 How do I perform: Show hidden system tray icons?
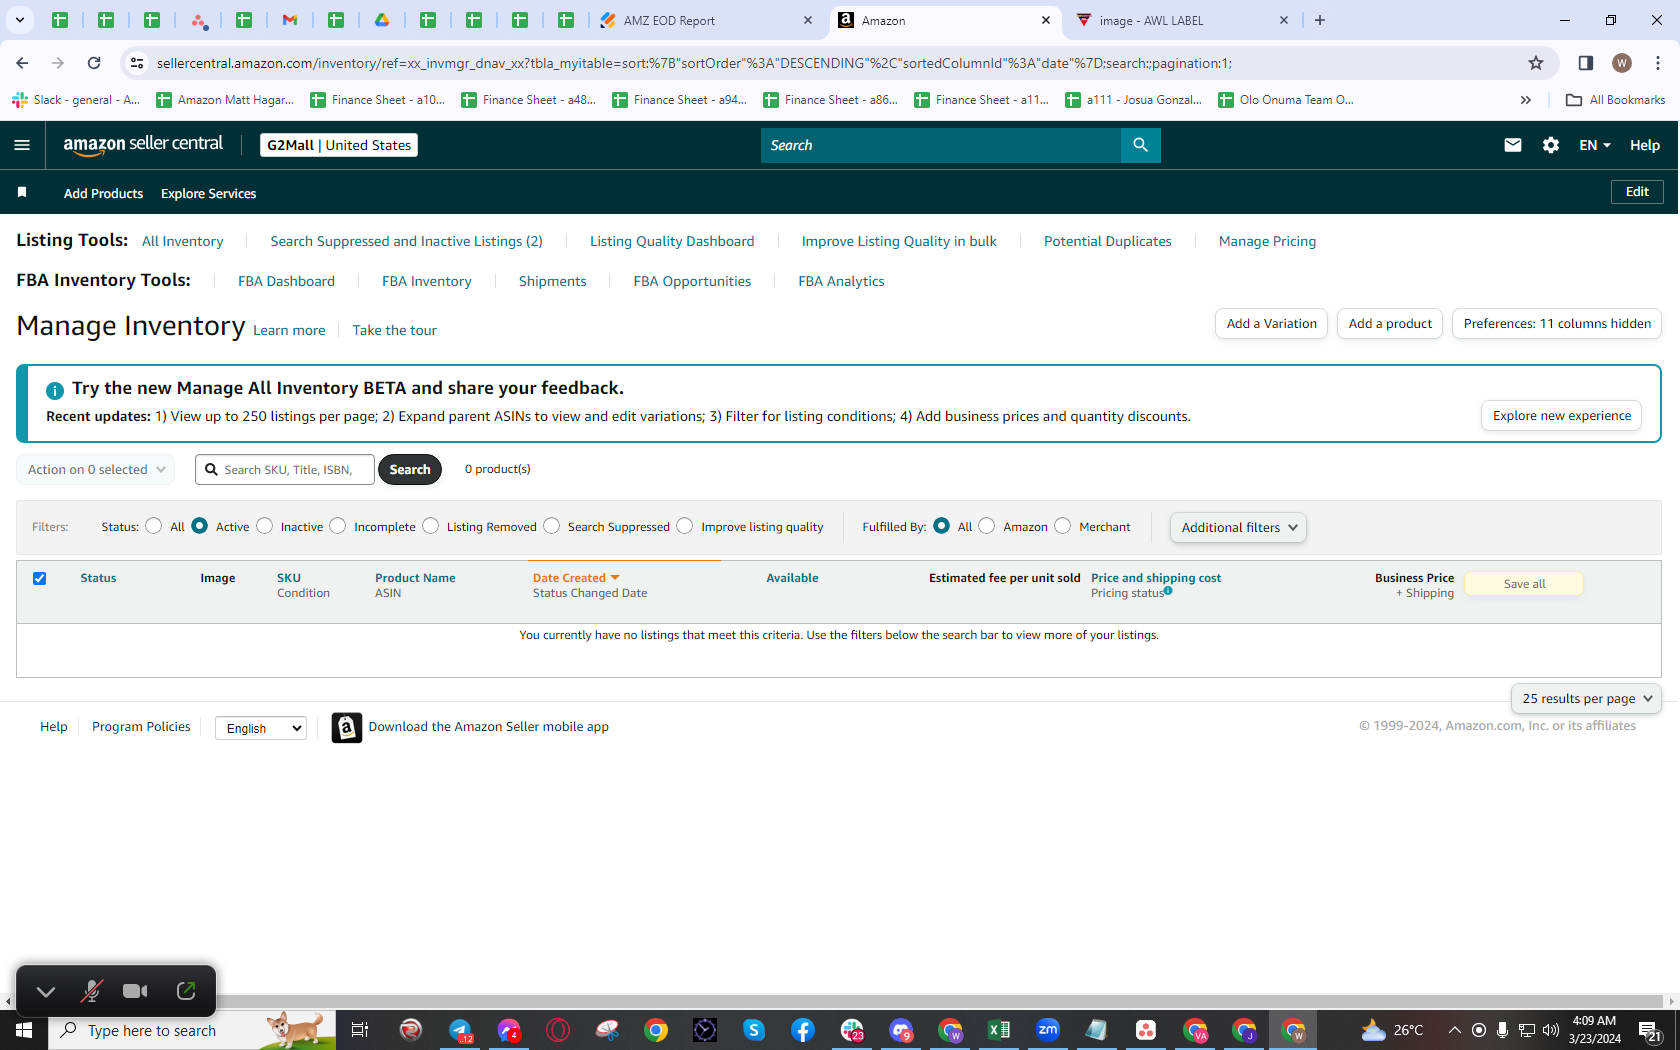1454,1030
